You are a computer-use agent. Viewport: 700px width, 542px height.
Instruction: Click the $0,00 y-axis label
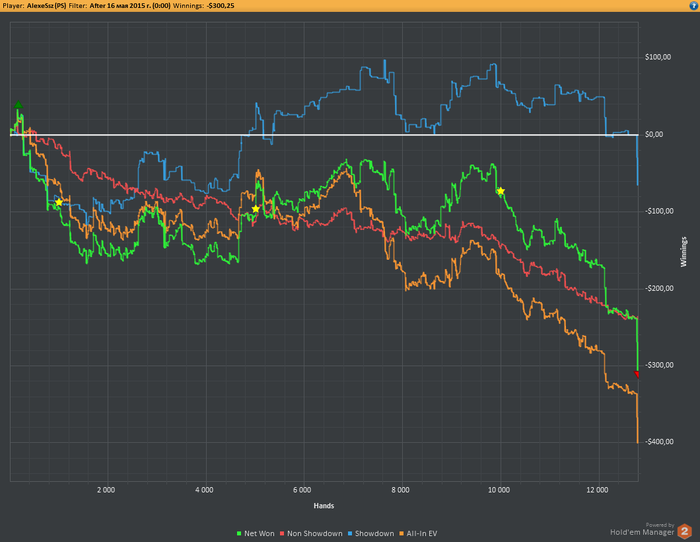click(654, 134)
